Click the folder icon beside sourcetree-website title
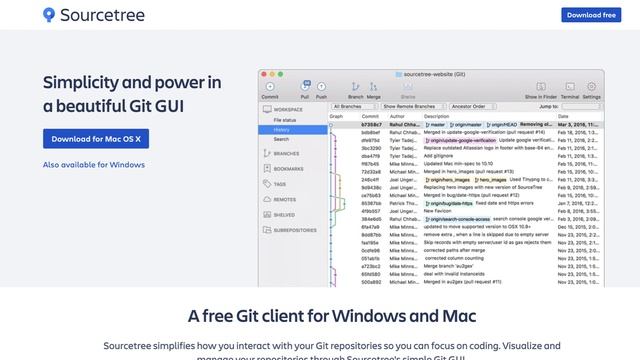 pyautogui.click(x=399, y=74)
